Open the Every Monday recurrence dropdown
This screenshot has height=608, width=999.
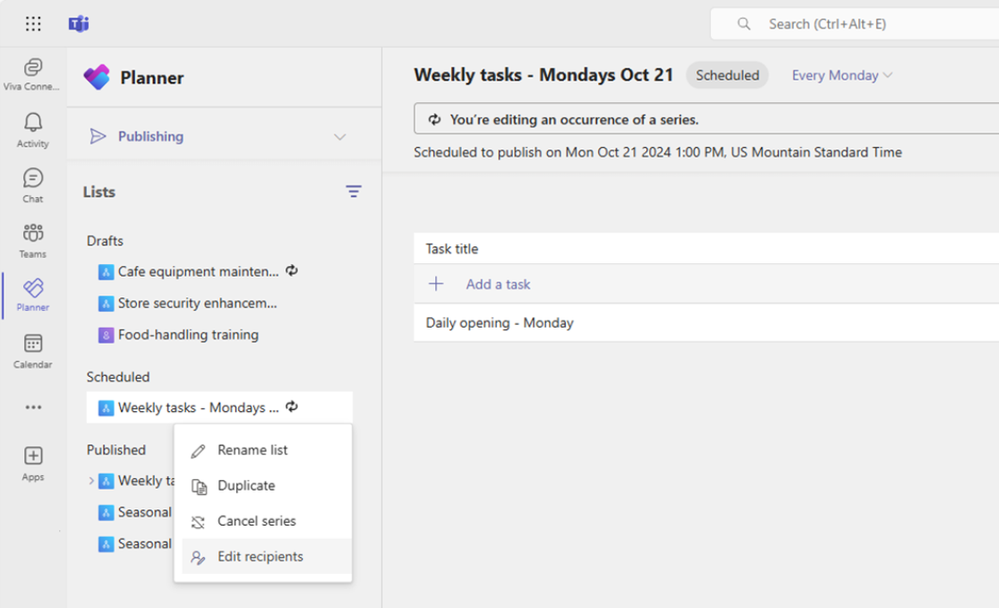840,75
